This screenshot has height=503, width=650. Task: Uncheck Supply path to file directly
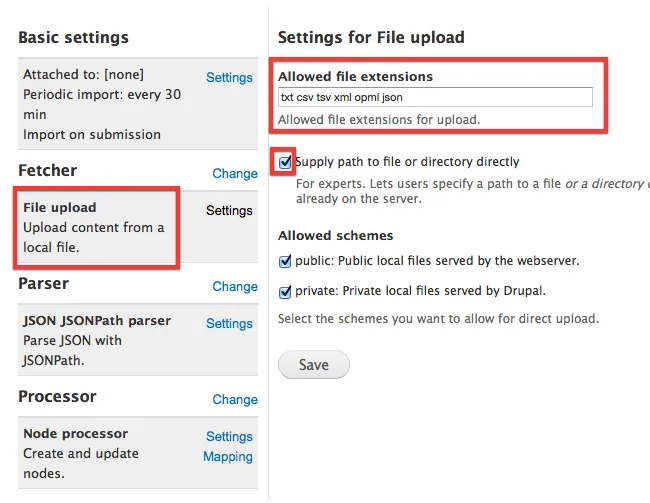(x=286, y=161)
